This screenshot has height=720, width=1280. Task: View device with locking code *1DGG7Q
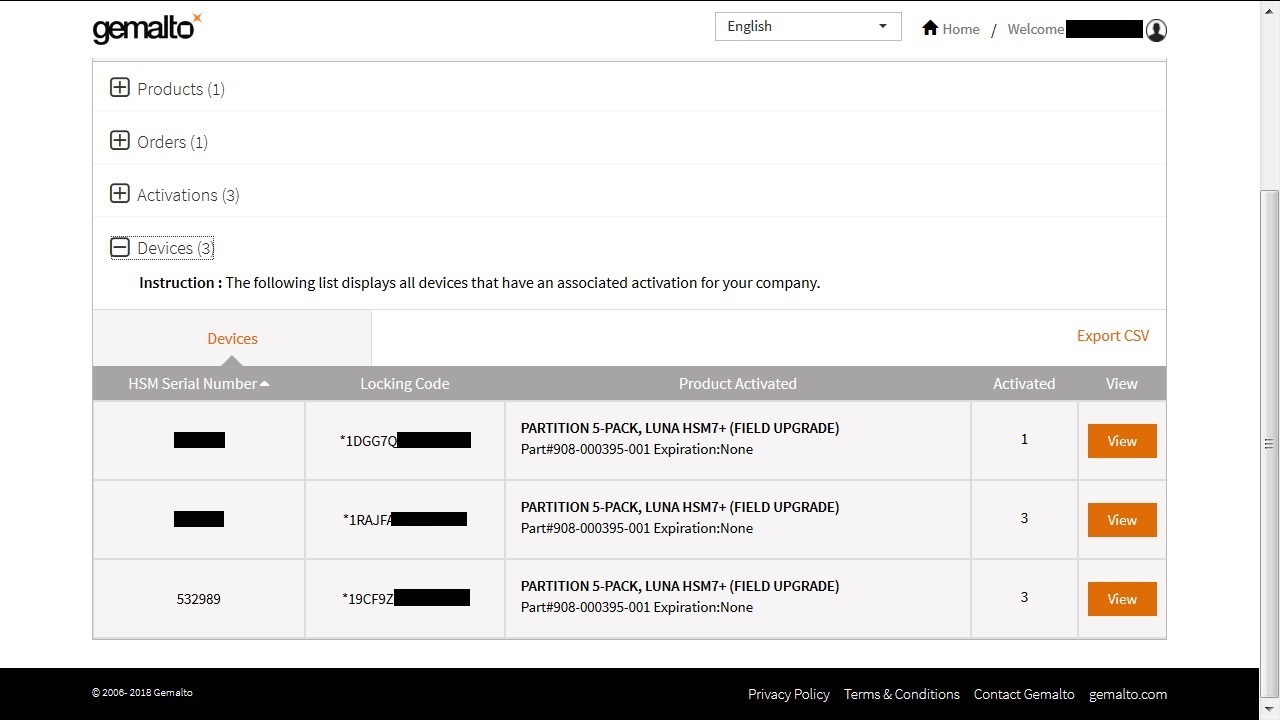(1121, 441)
